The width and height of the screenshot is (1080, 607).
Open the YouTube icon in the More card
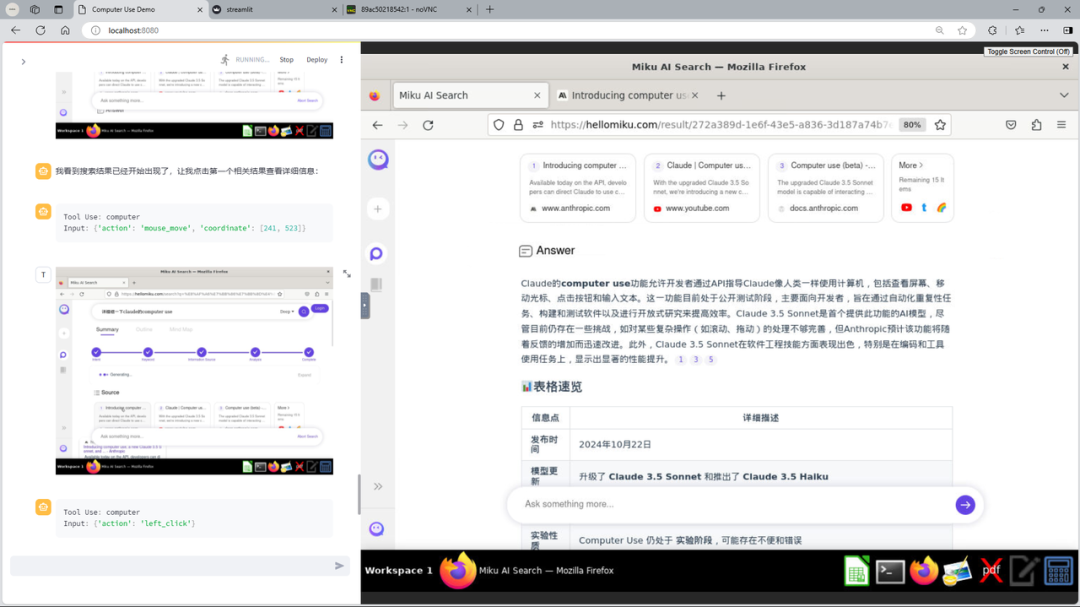(x=907, y=208)
